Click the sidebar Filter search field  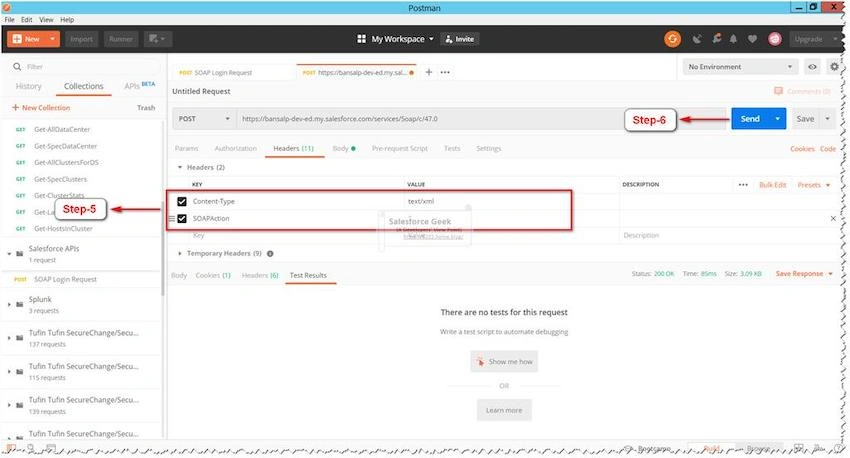click(87, 67)
